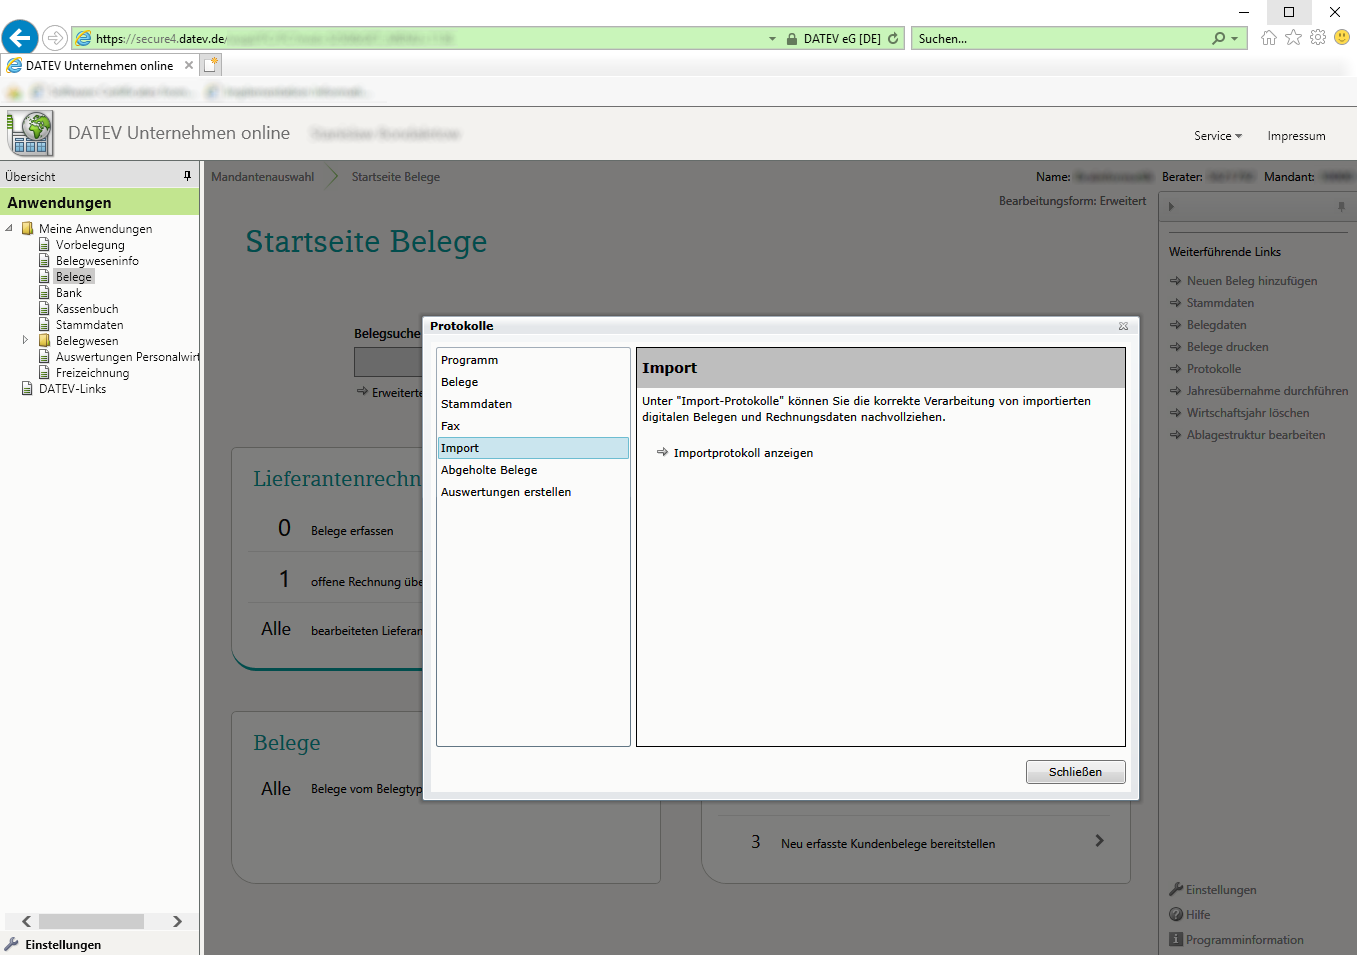Click the DATEV Unternehmen online logo
Viewport: 1357px width, 955px height.
[x=30, y=133]
